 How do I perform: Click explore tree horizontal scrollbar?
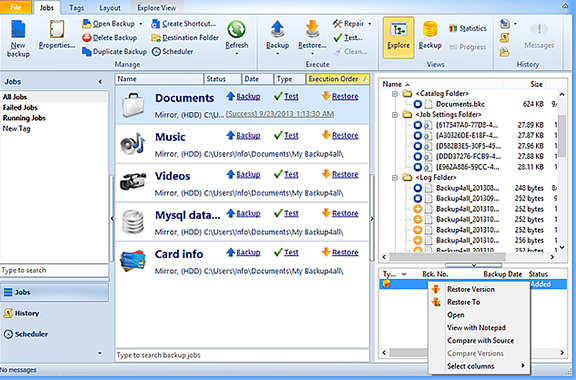(x=447, y=257)
